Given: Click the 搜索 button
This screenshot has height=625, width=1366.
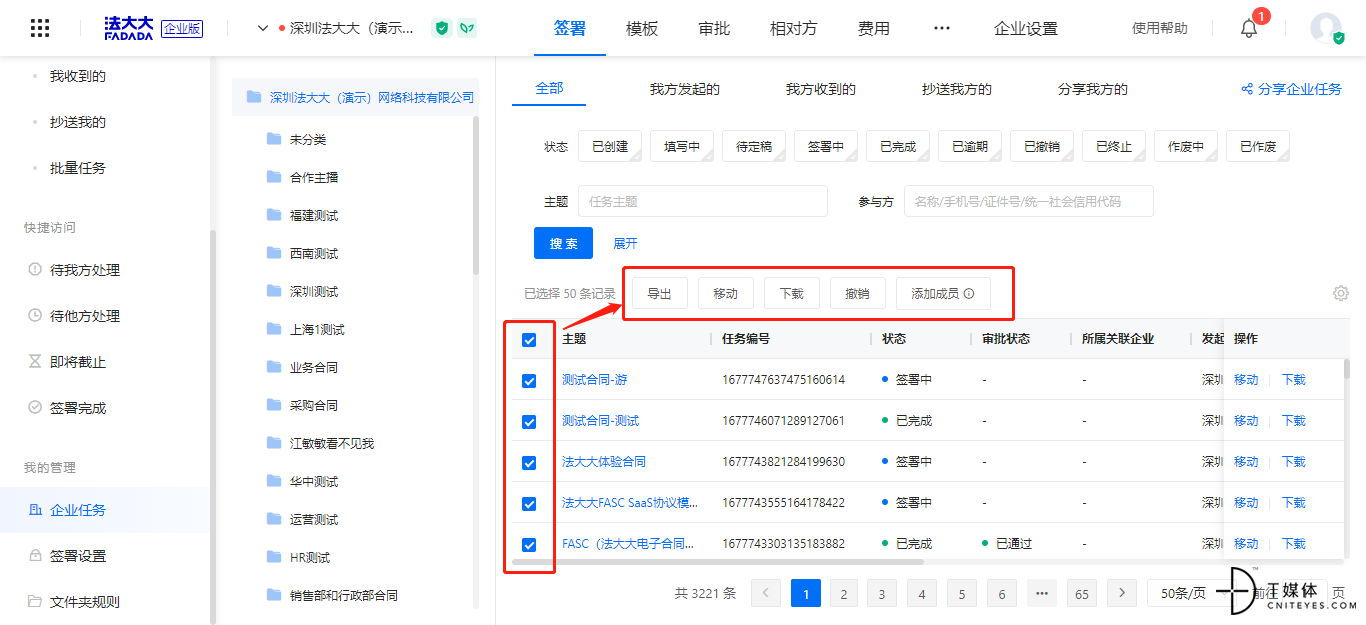Looking at the screenshot, I should pos(563,243).
